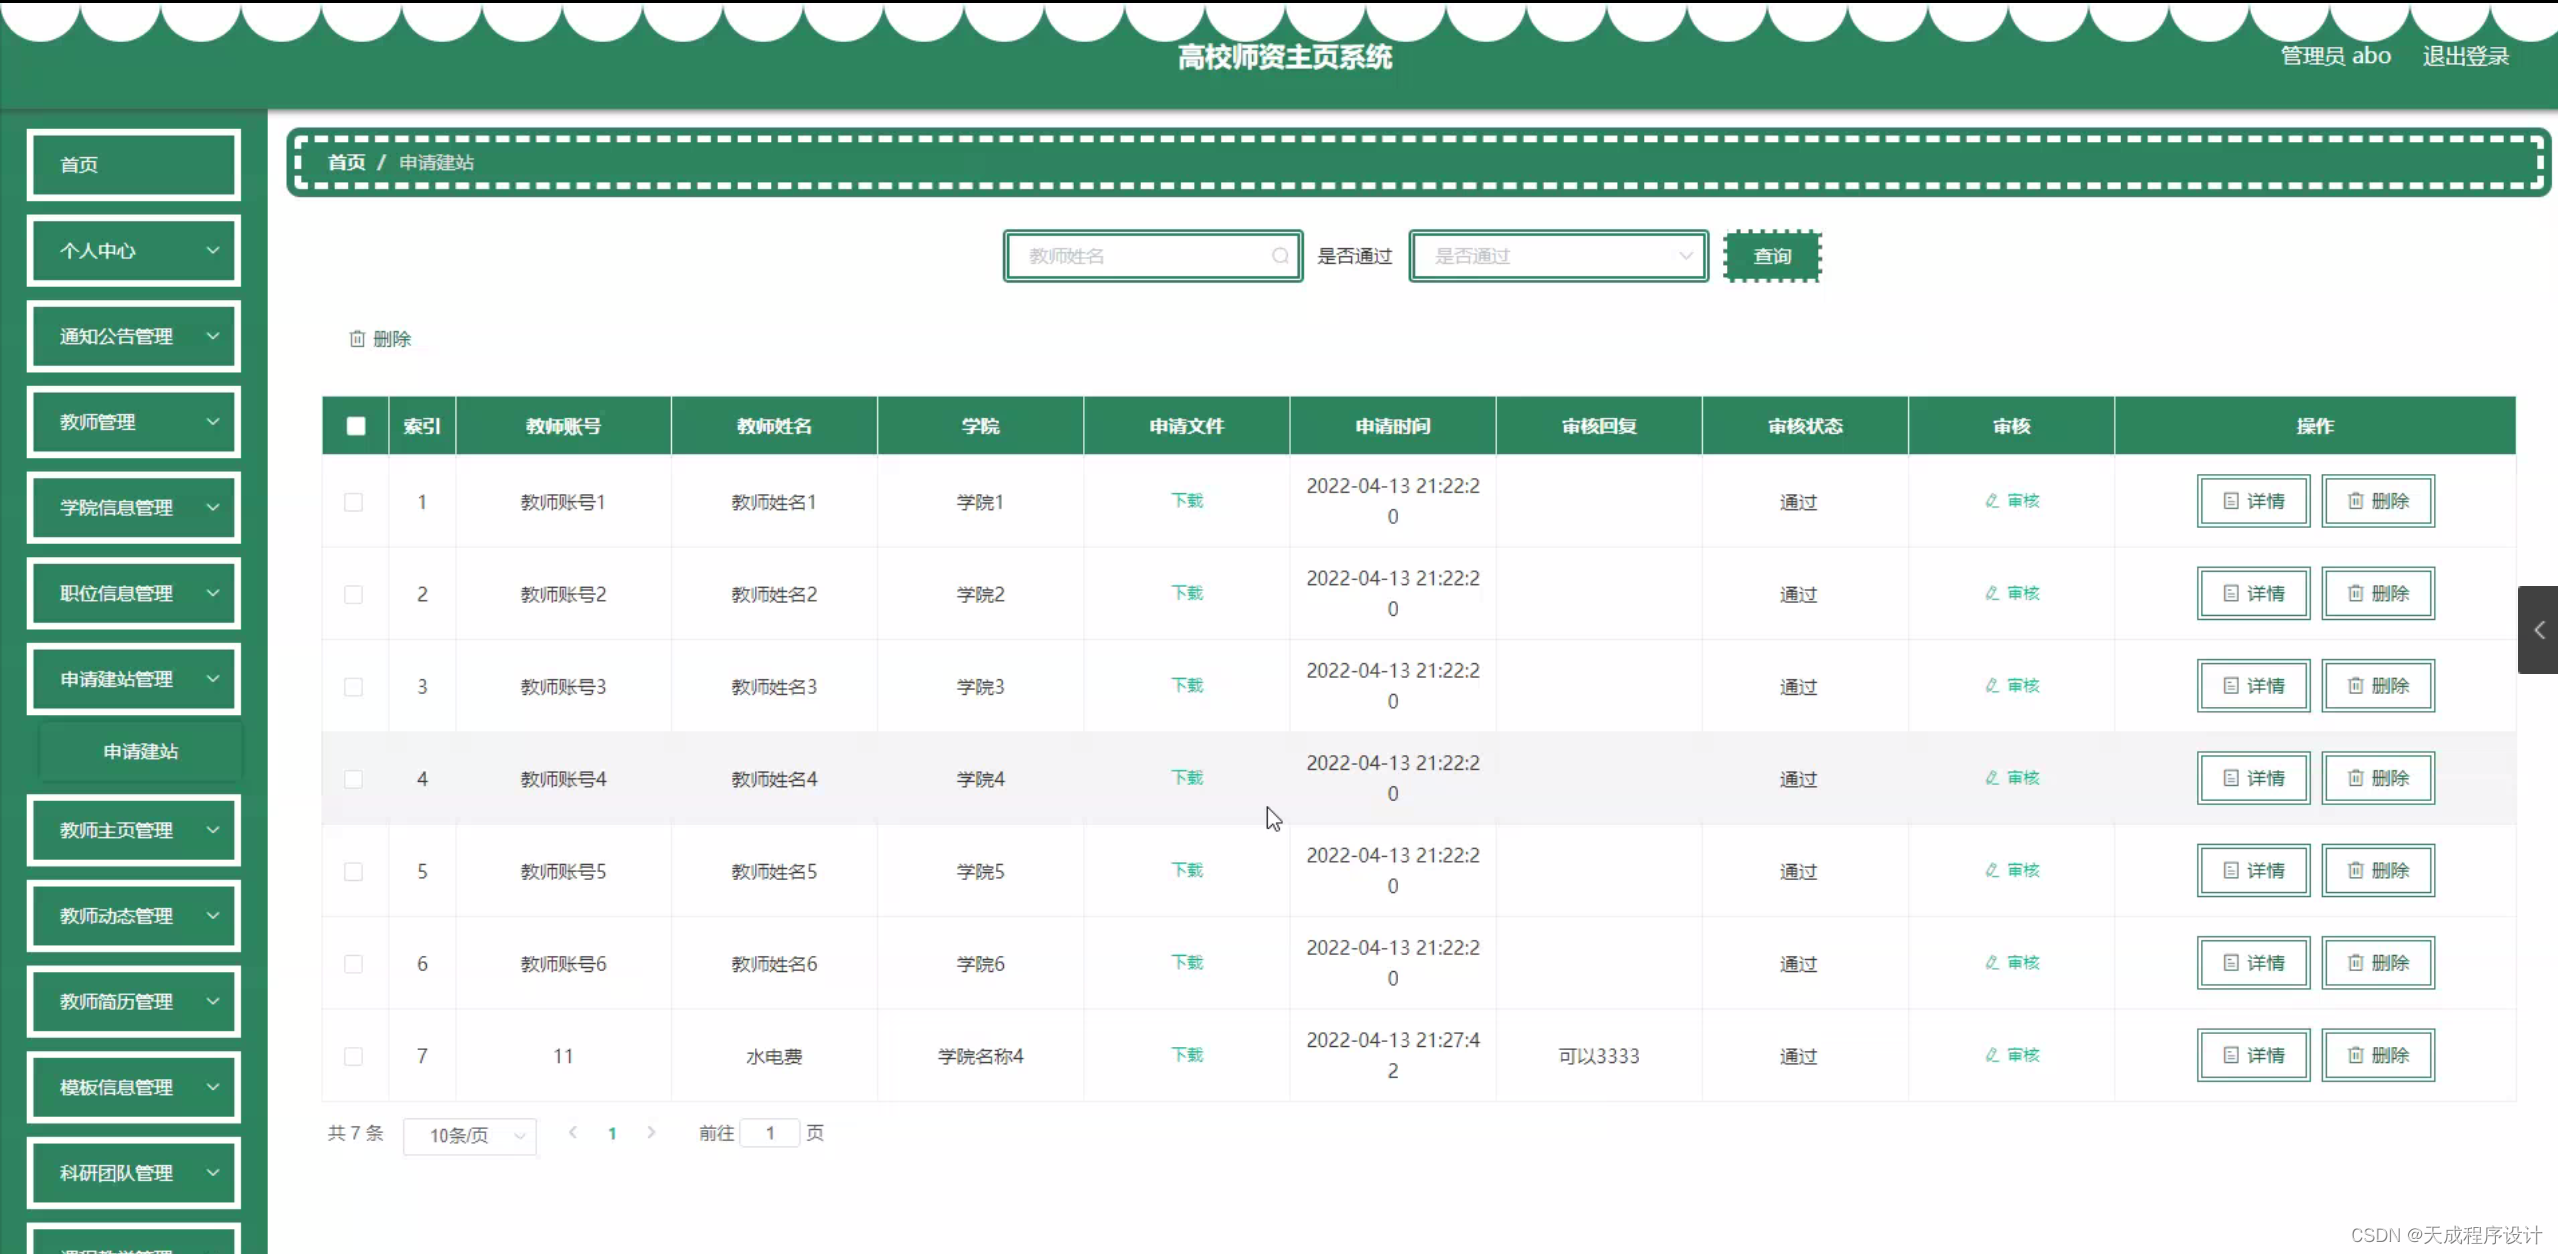Open details (详情) for 教师账号3
Image resolution: width=2558 pixels, height=1254 pixels.
click(x=2253, y=685)
